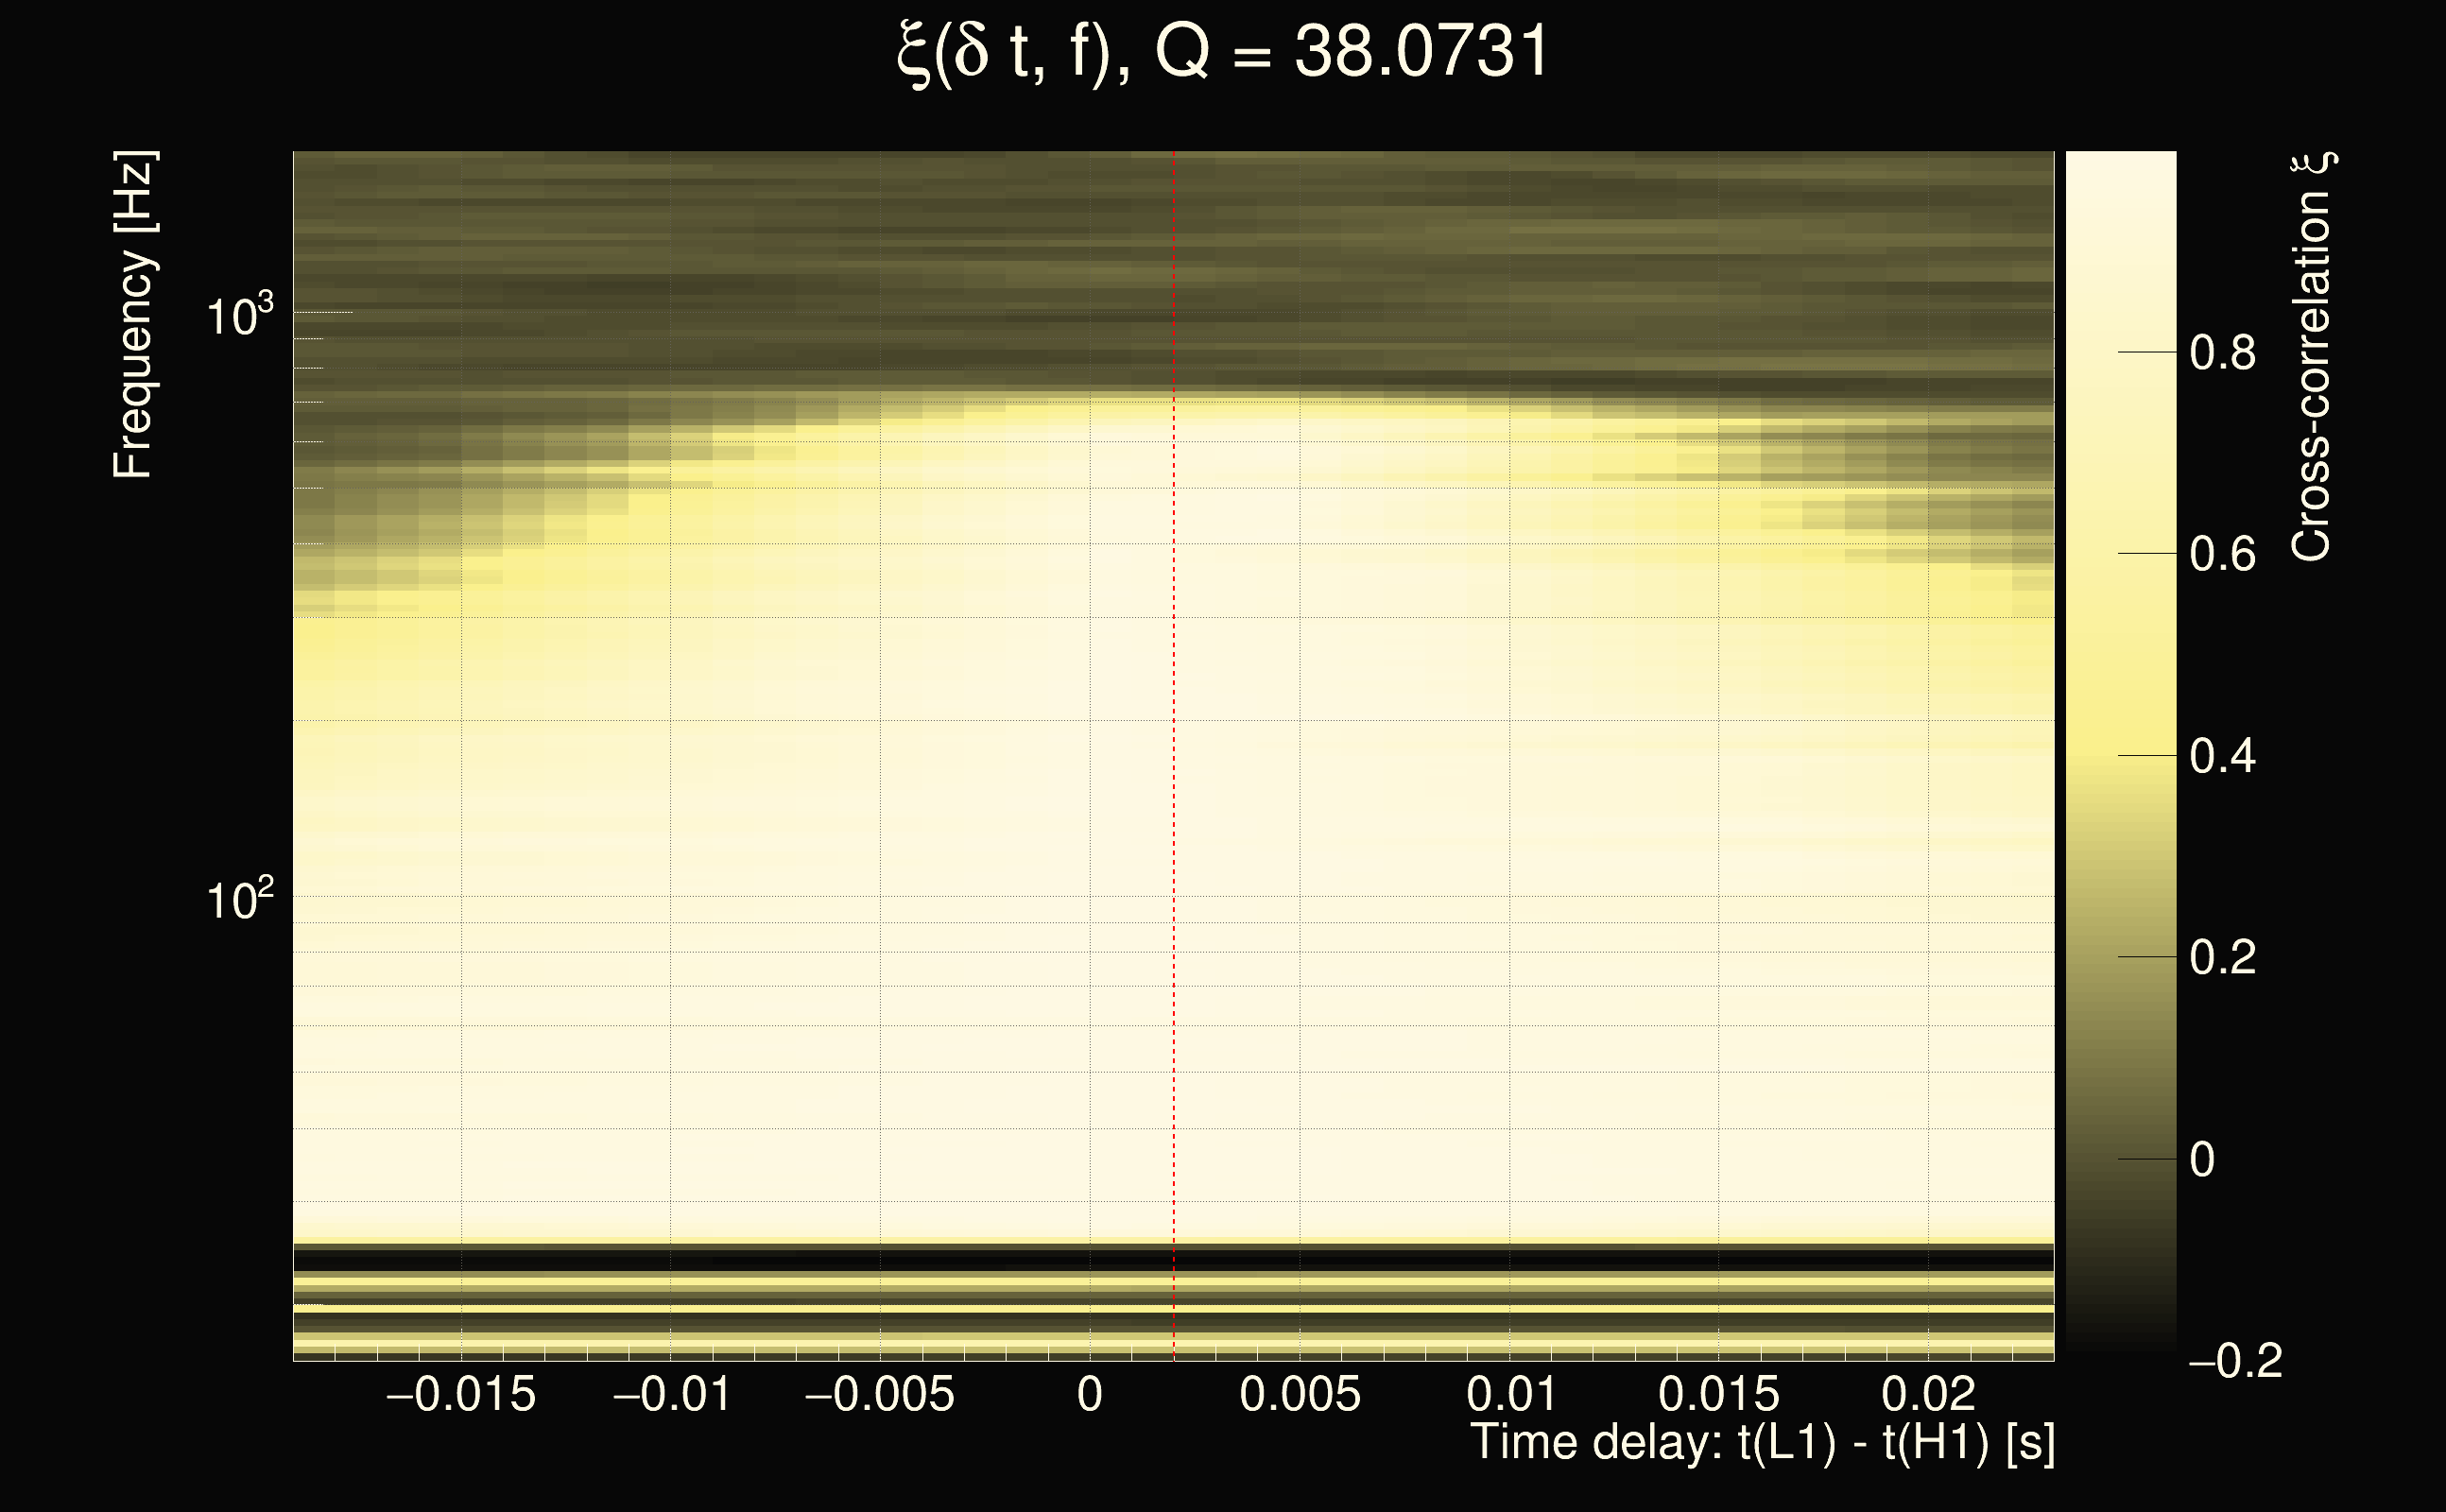This screenshot has height=1512, width=2446.
Task: Click the plot title showing Q = 38.0731
Action: 1222,52
